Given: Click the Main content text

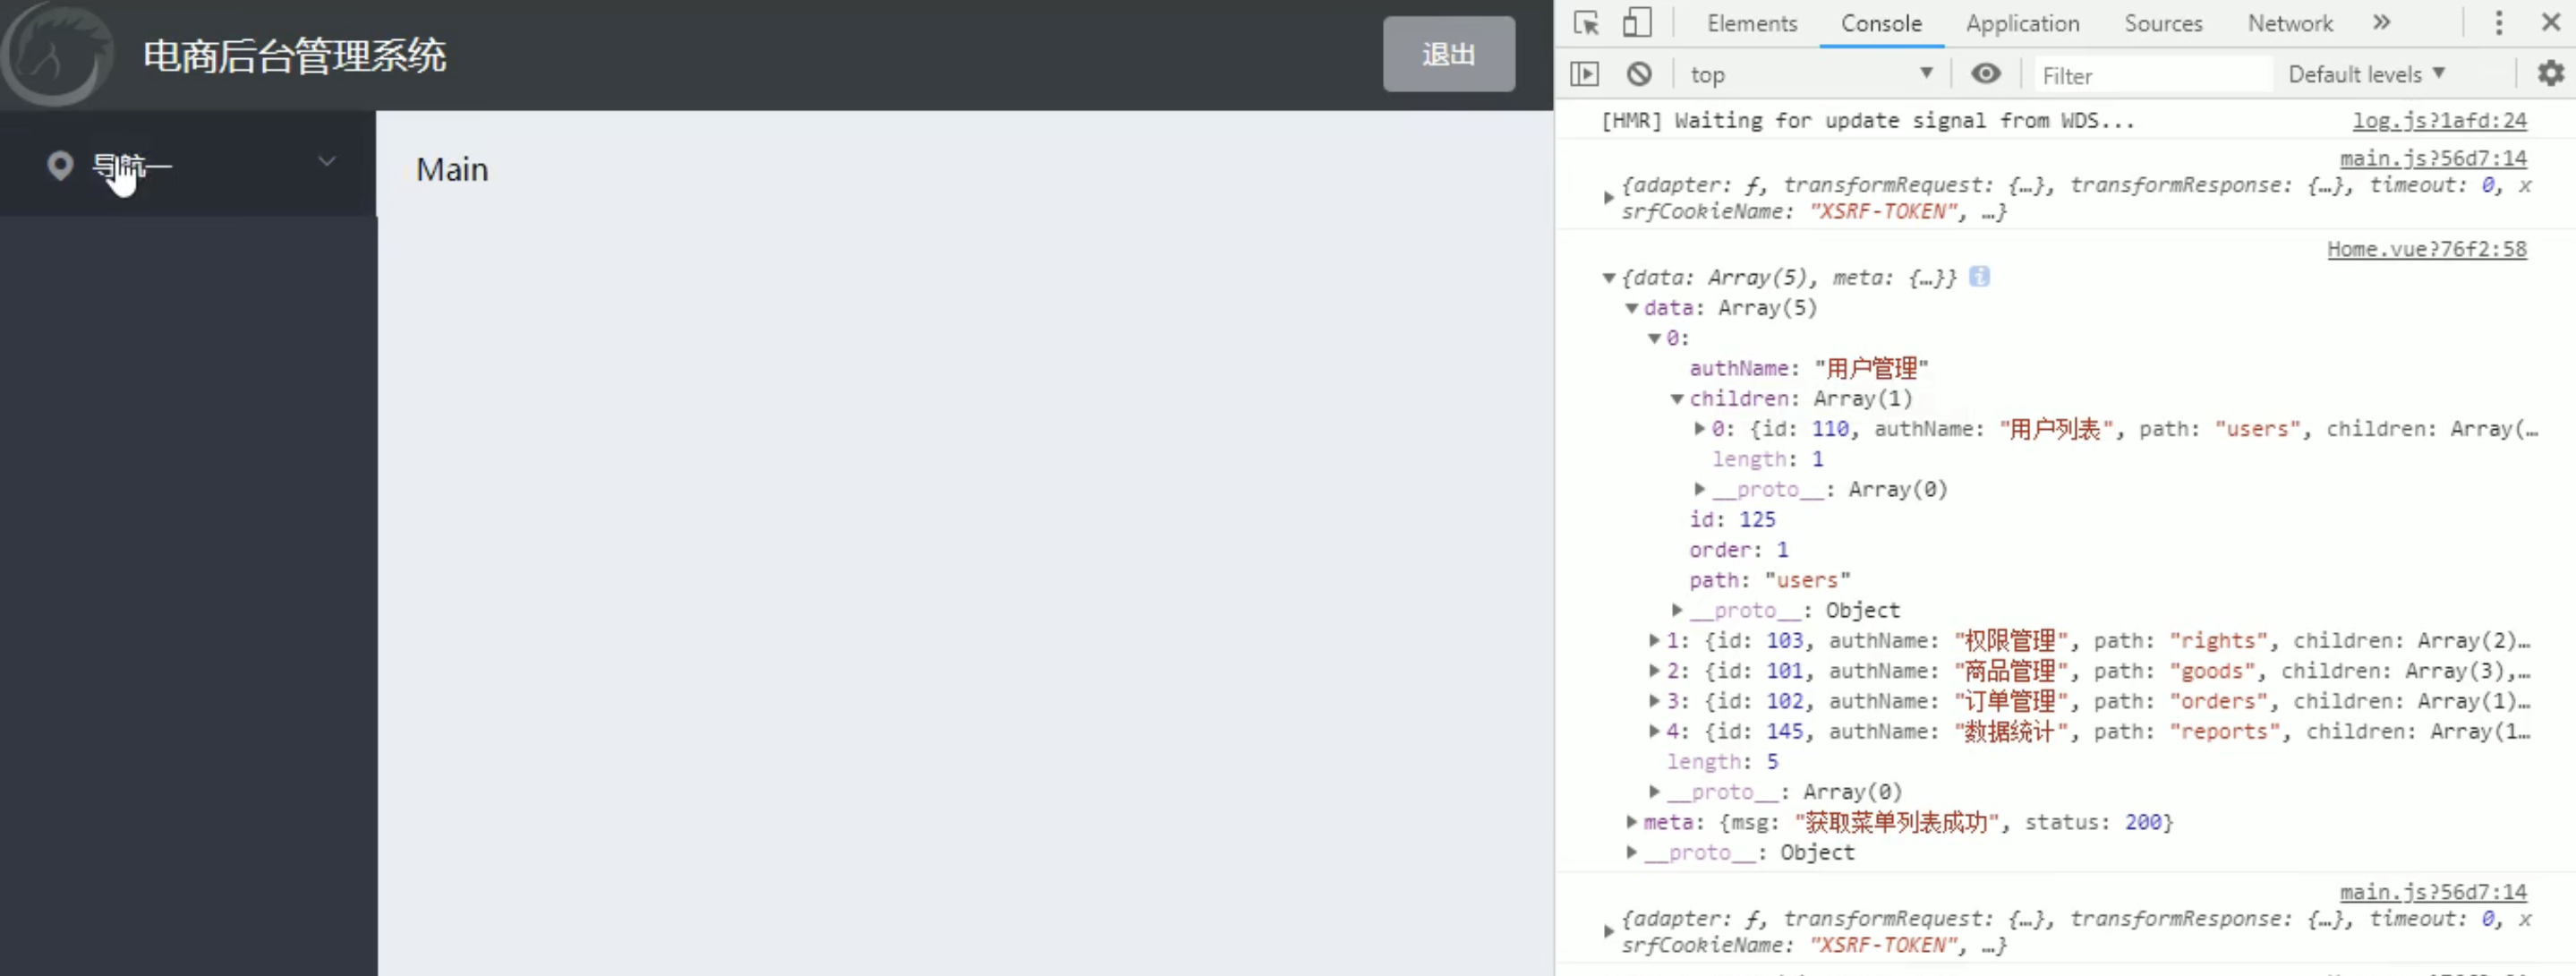Looking at the screenshot, I should [x=452, y=169].
